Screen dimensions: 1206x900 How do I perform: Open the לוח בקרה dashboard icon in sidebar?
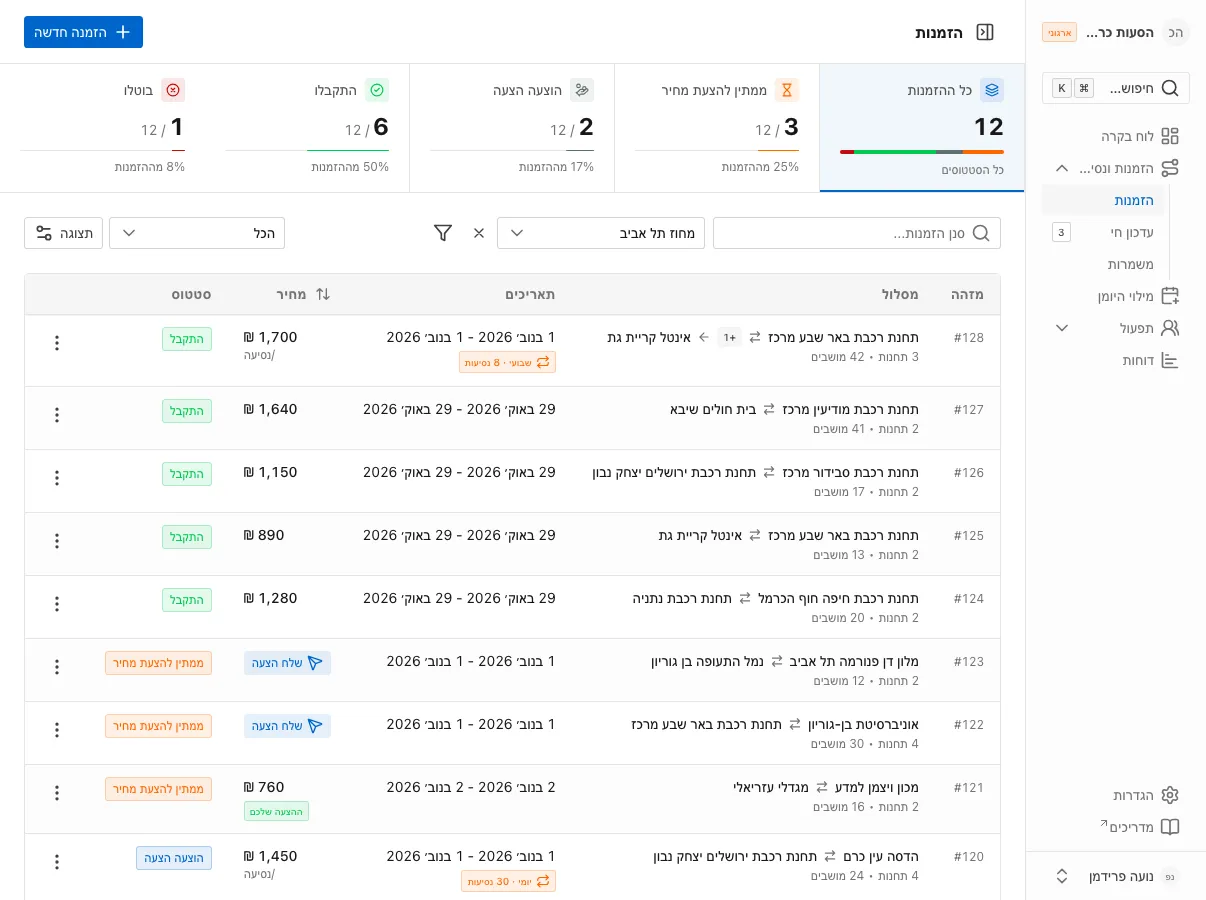[x=1170, y=136]
